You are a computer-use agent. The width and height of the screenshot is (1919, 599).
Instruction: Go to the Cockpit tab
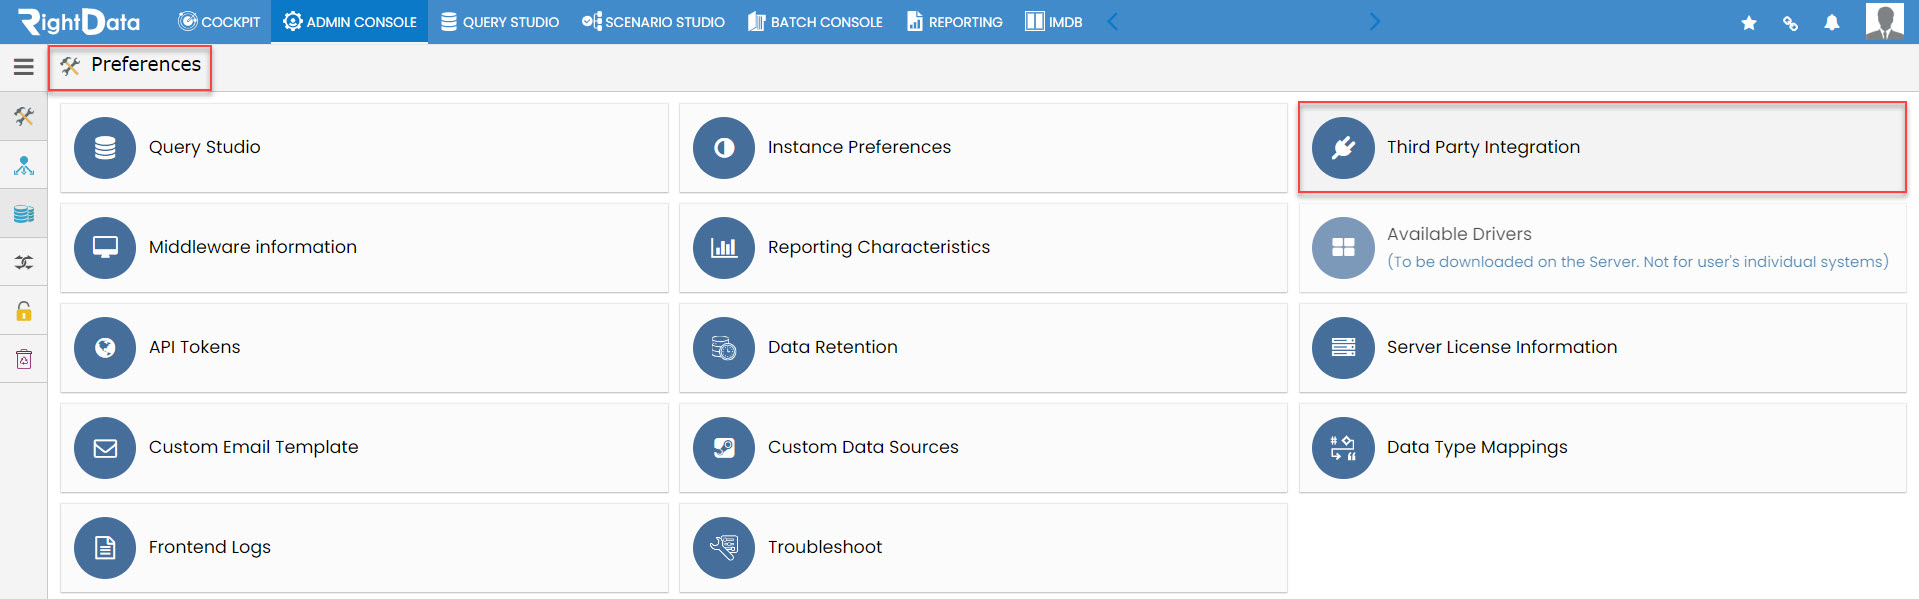tap(219, 22)
